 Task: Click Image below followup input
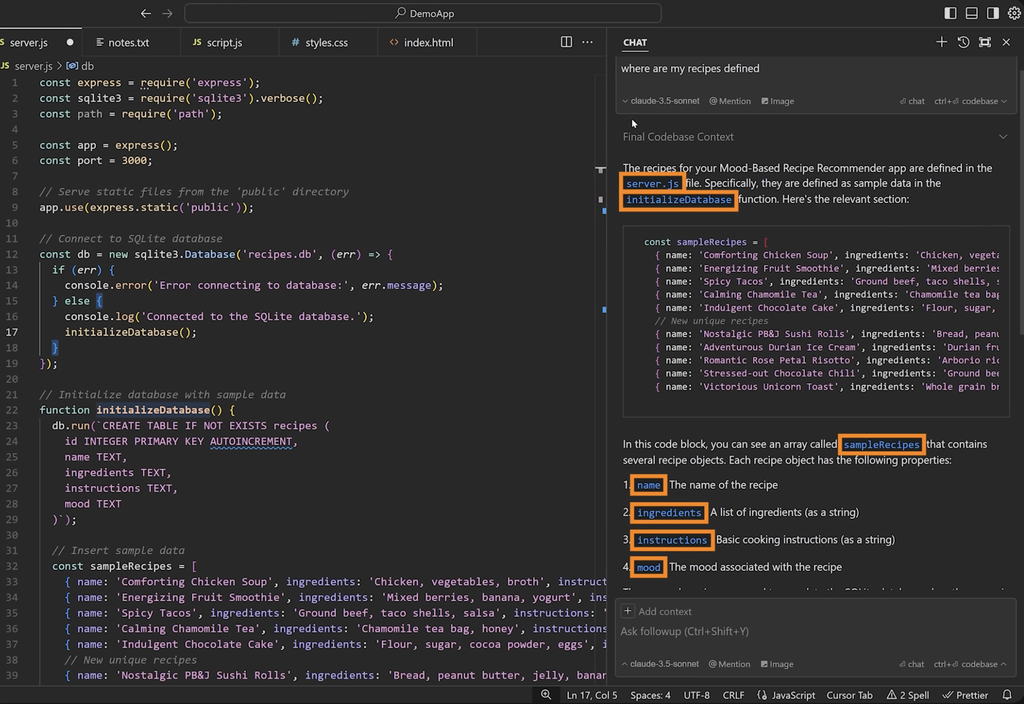pos(777,664)
